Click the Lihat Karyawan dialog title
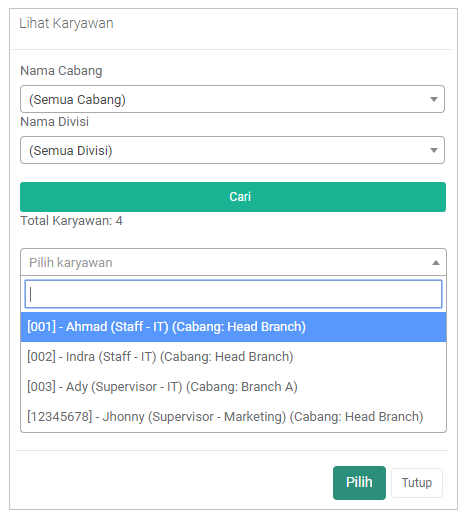 point(66,24)
